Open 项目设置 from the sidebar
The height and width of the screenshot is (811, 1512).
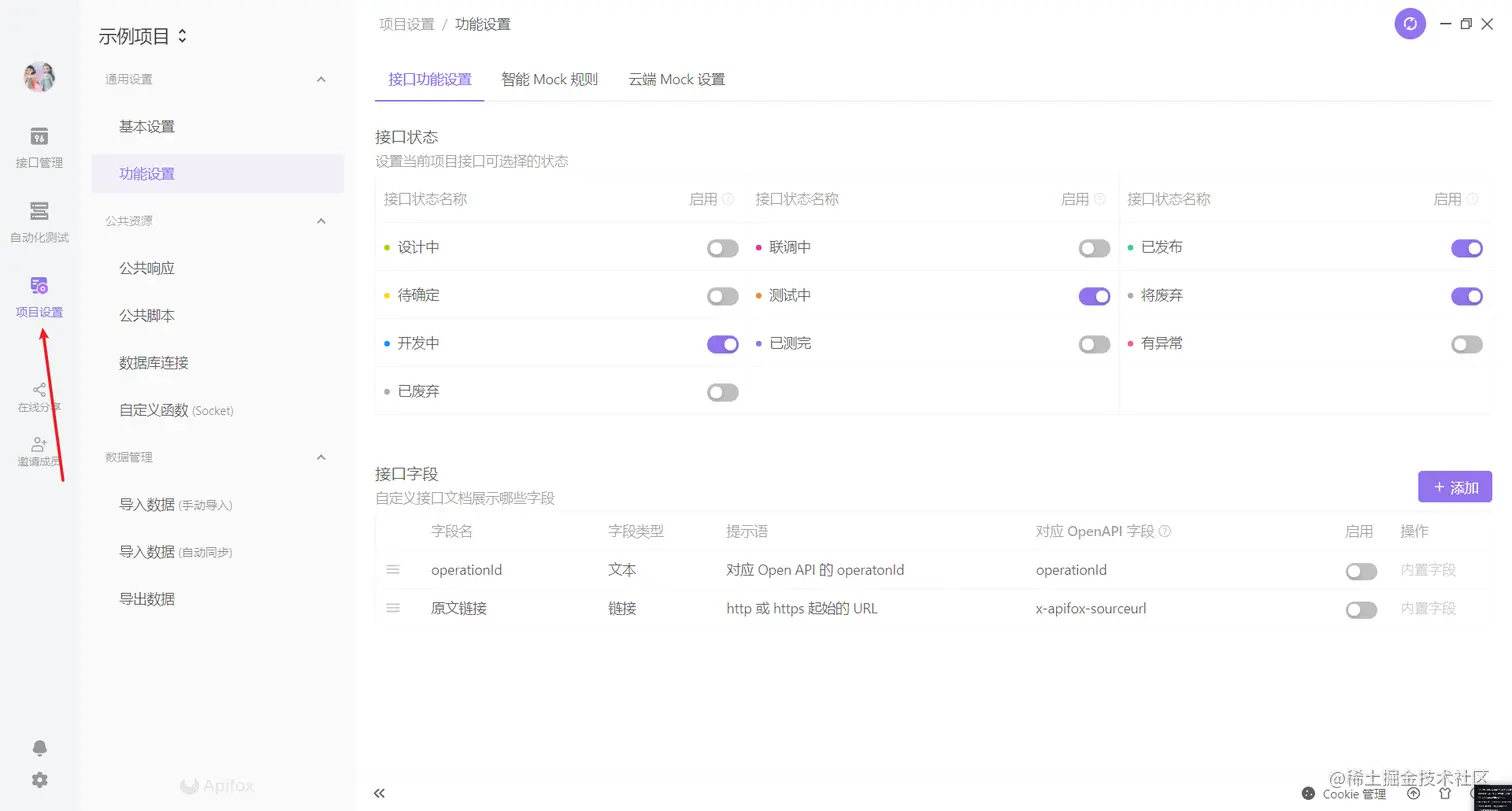(39, 295)
